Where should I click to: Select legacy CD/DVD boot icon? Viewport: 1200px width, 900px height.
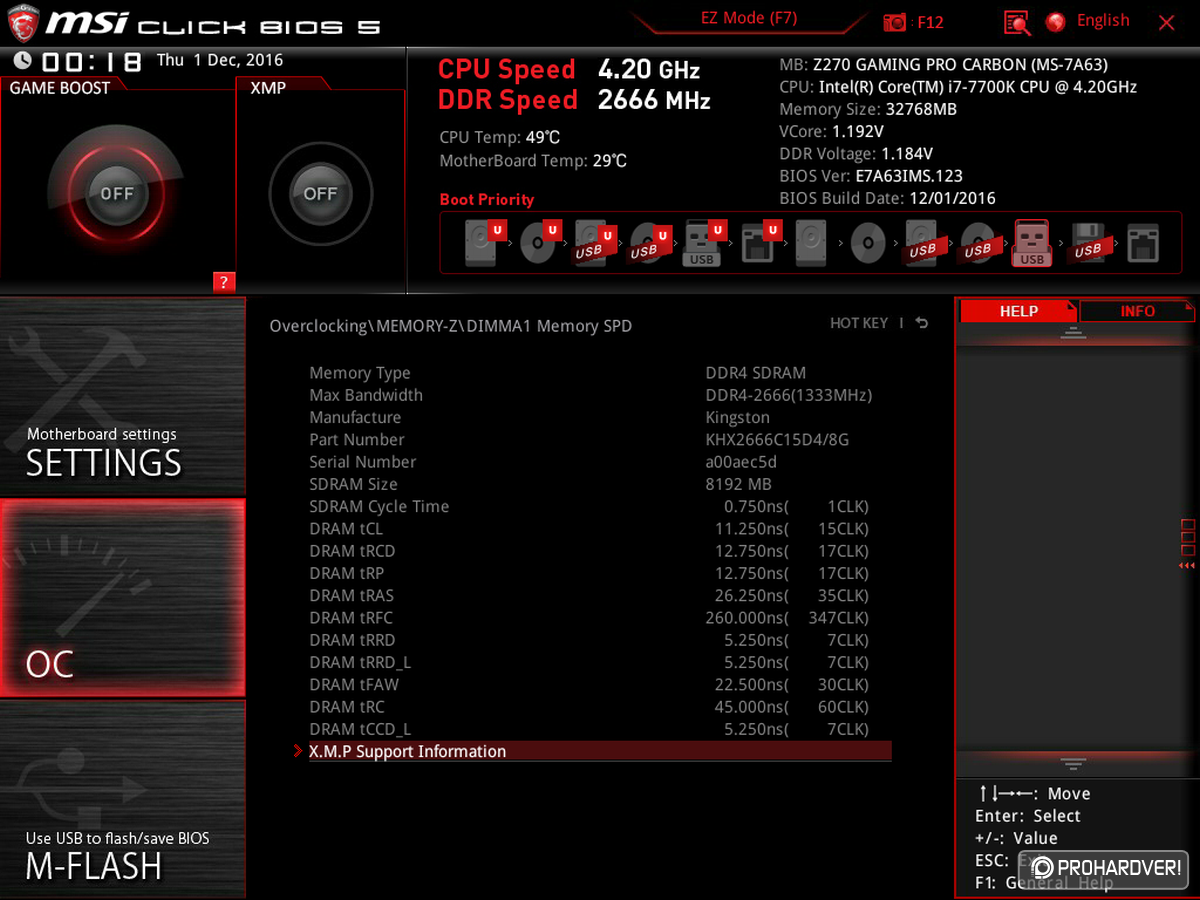868,244
